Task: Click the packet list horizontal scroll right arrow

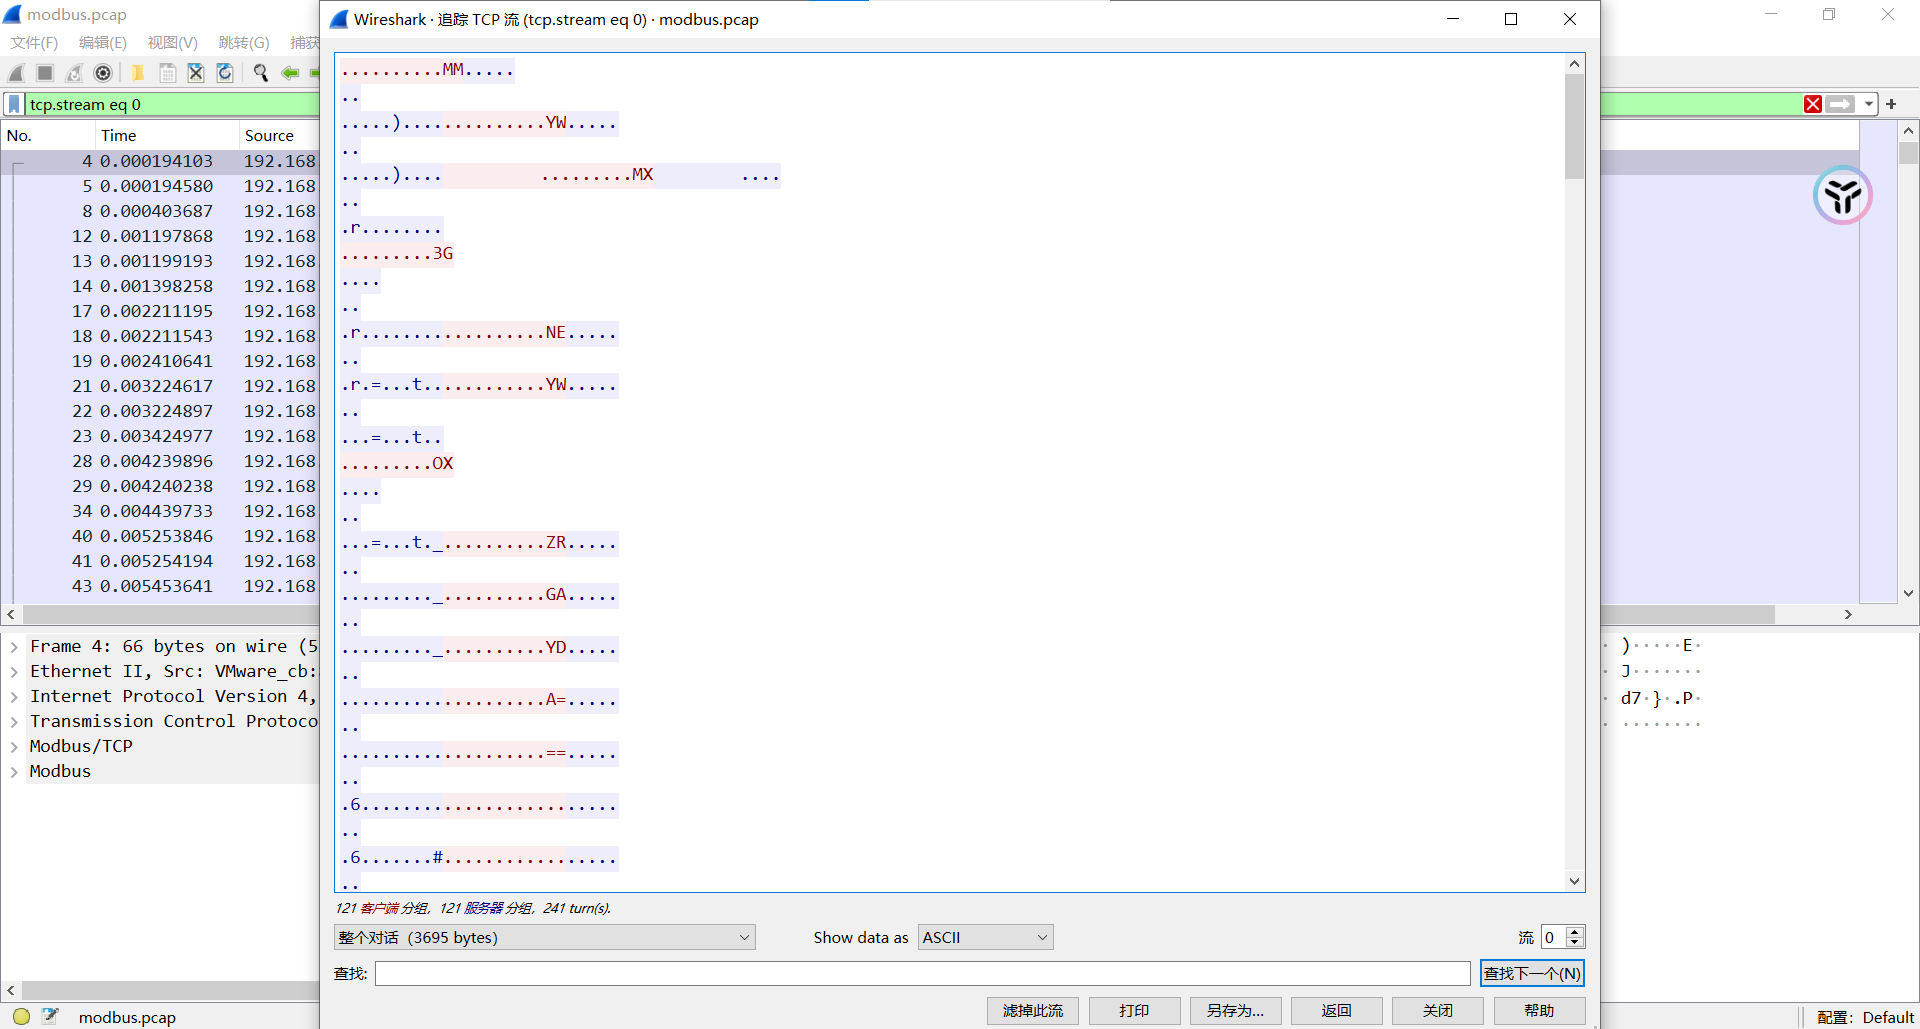Action: [1848, 614]
